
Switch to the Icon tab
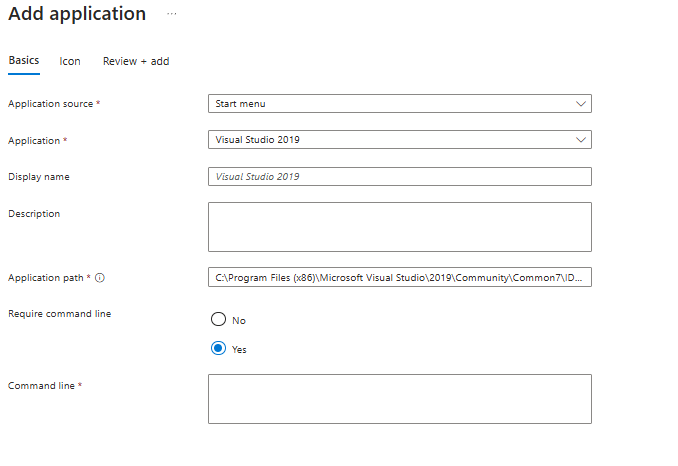70,61
